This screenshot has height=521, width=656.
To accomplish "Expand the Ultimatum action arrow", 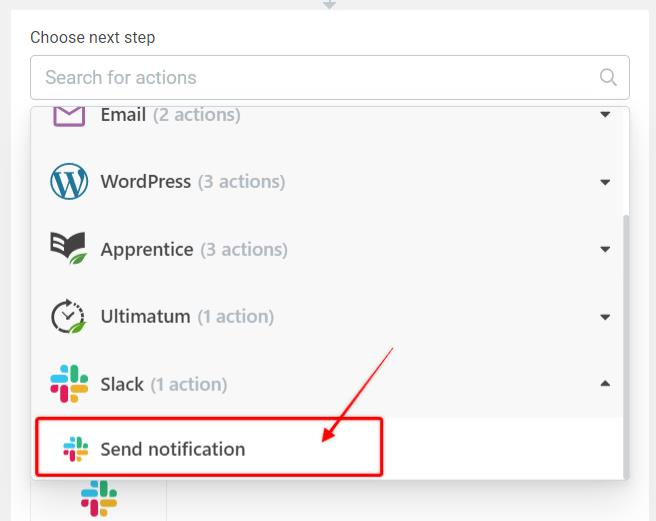I will (605, 316).
